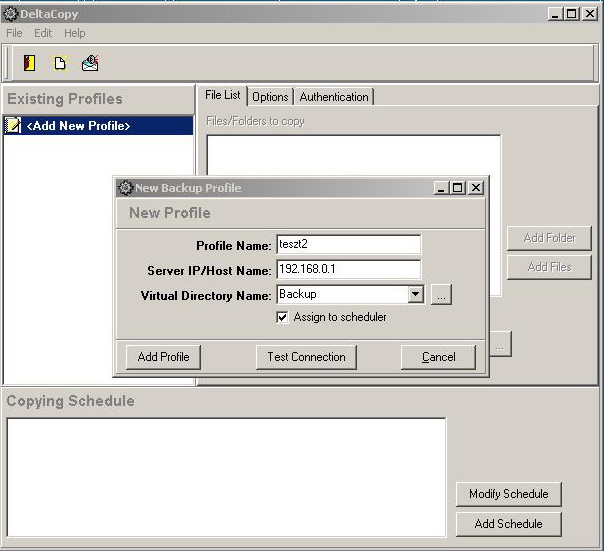The height and width of the screenshot is (551, 604).
Task: Click the Modify Schedule button
Action: click(508, 494)
